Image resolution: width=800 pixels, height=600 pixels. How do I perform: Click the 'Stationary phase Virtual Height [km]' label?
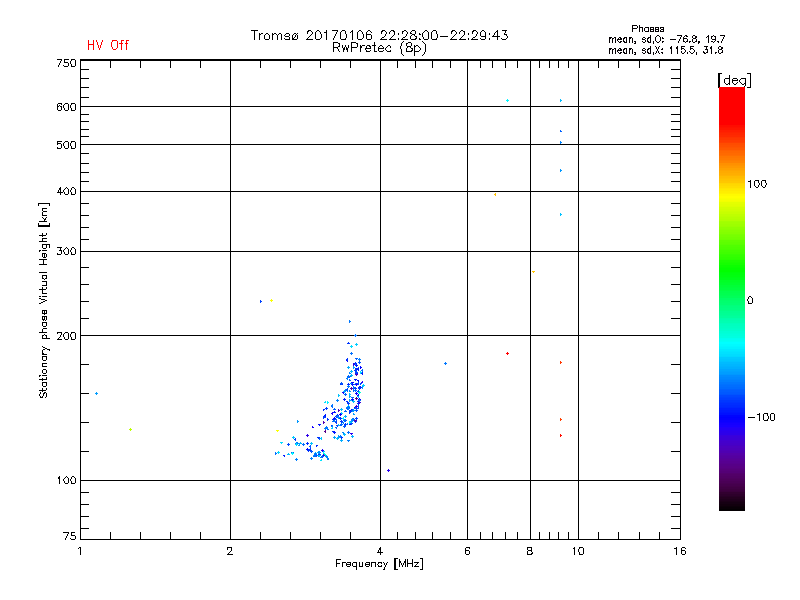coord(44,300)
